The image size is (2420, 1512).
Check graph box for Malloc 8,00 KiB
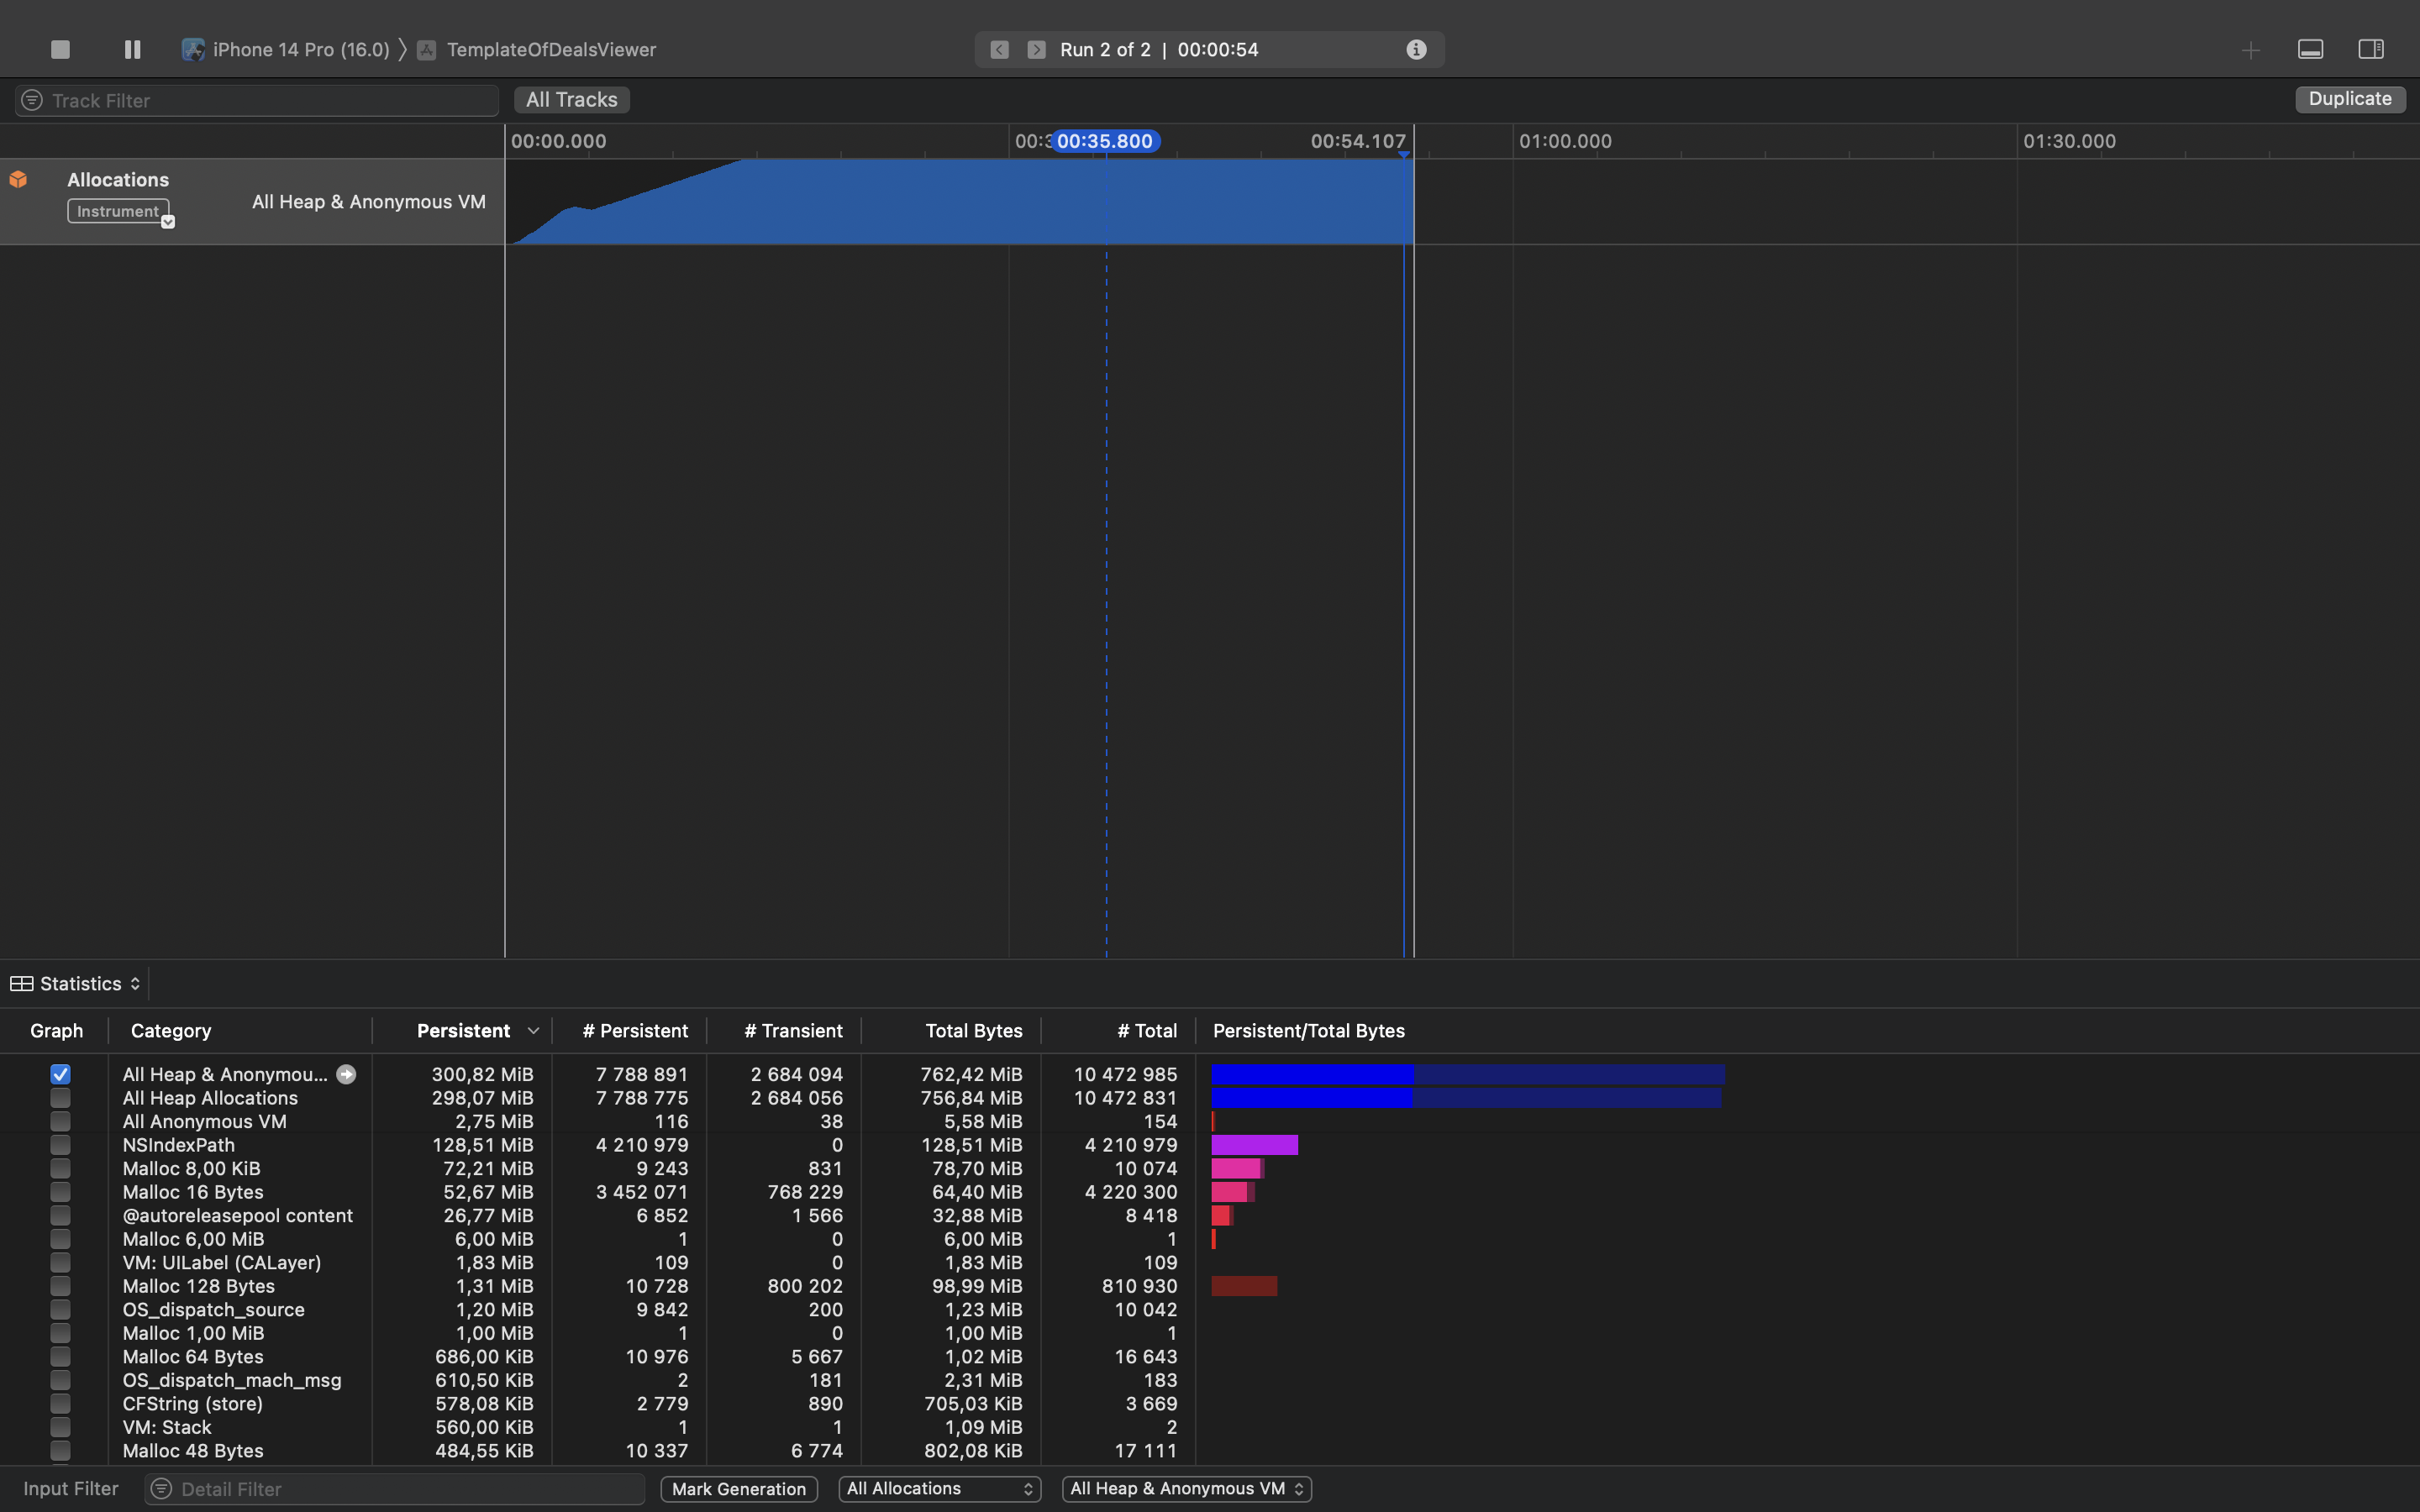tap(60, 1168)
